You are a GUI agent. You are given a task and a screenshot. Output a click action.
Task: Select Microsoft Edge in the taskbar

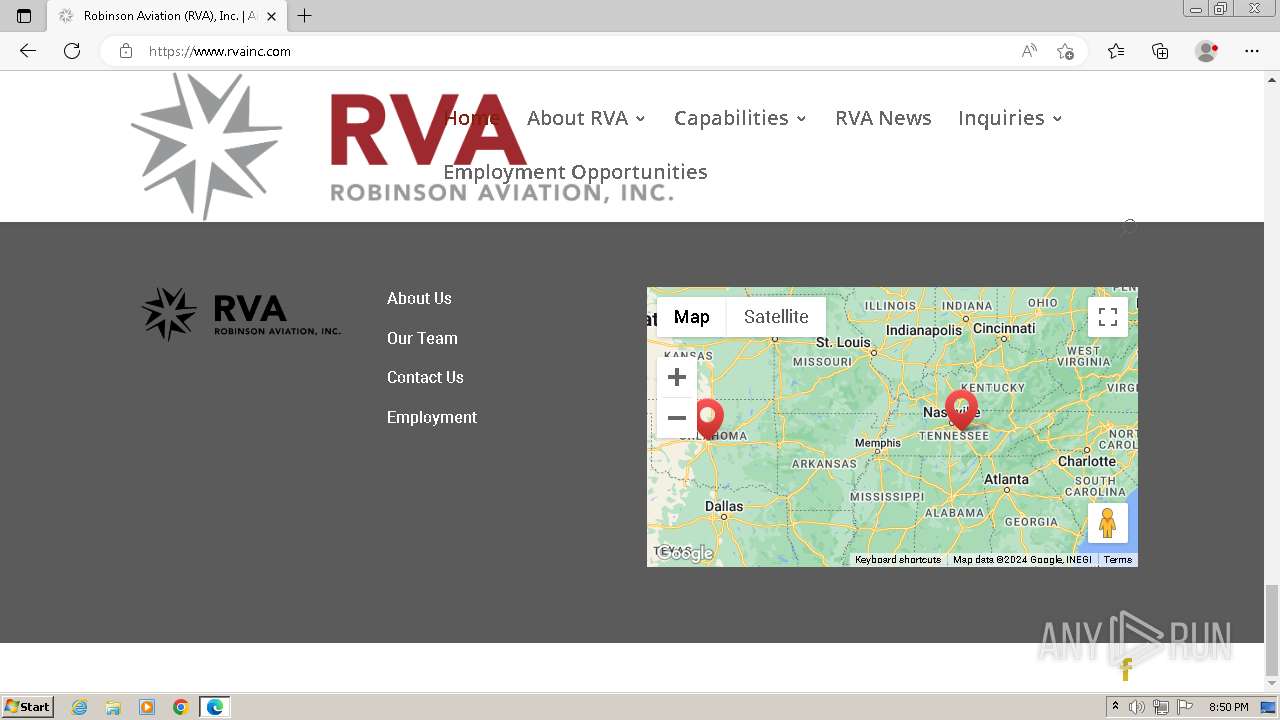[215, 707]
